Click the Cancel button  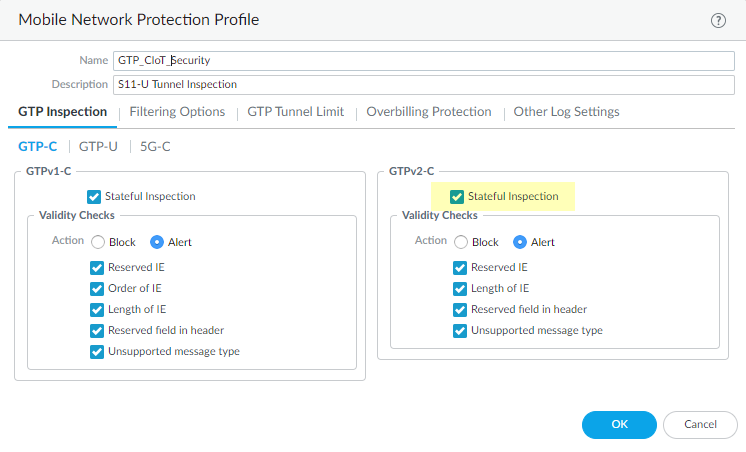(700, 424)
